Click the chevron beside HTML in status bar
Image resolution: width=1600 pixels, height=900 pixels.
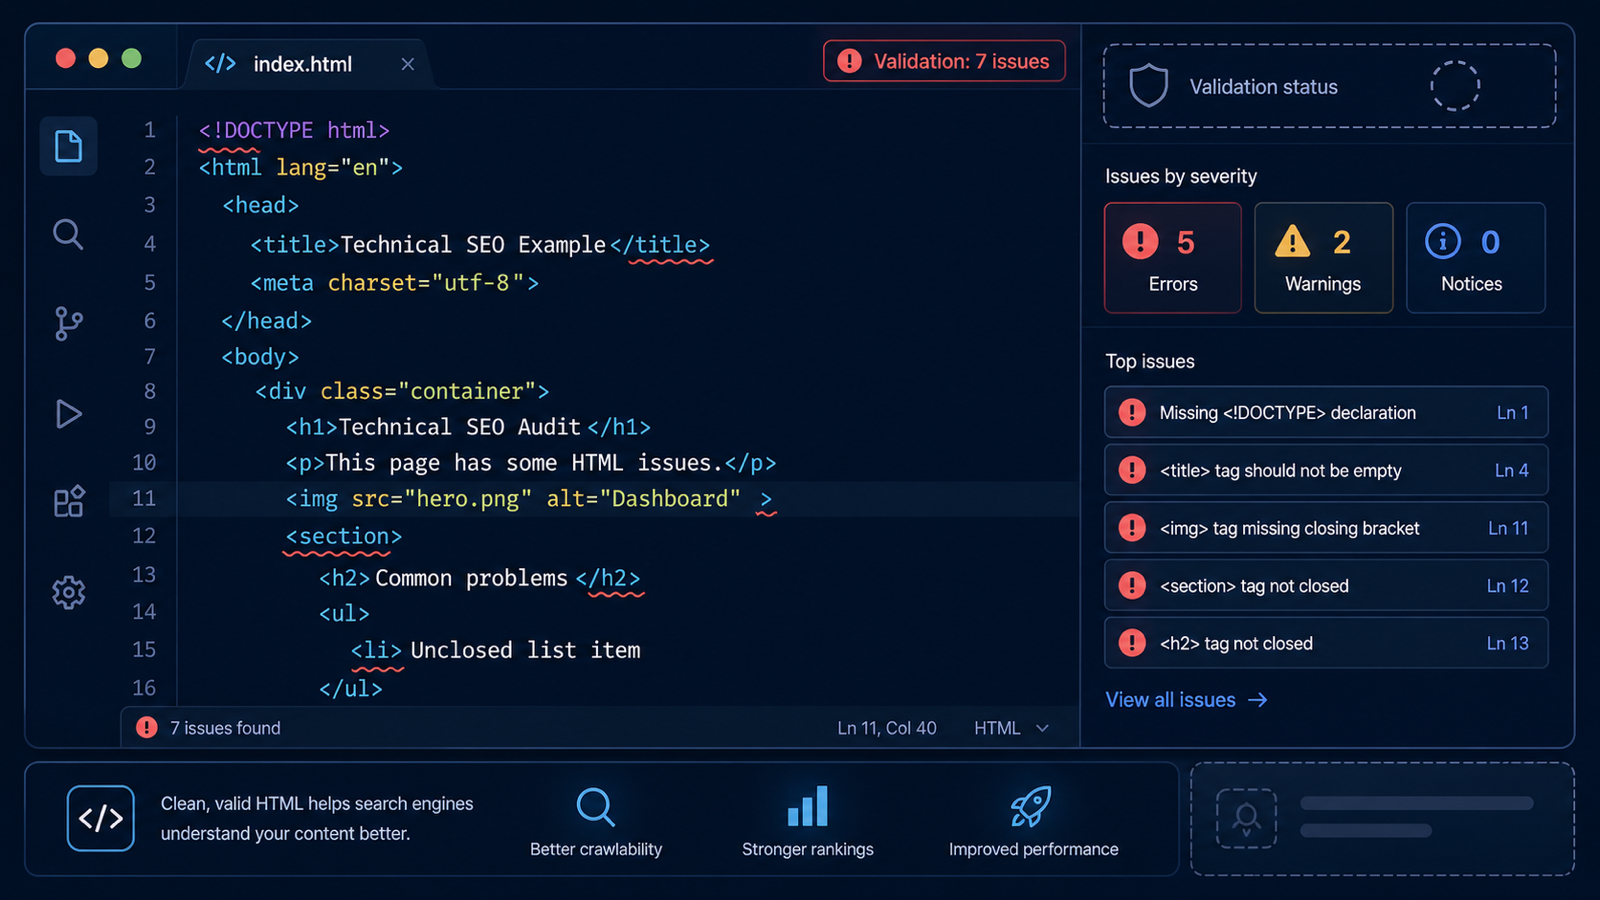click(1043, 728)
